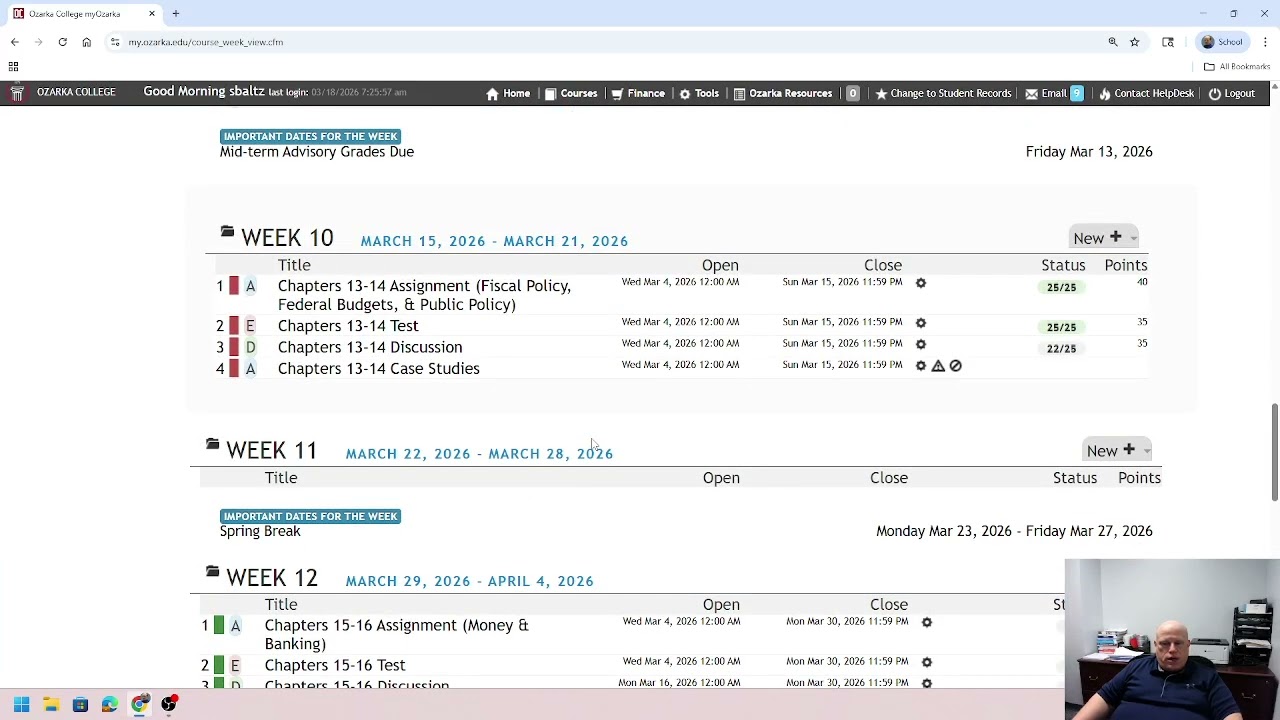This screenshot has width=1280, height=720.
Task: Click the 'Mid-term Advisory Grades Due' text
Action: (x=317, y=152)
